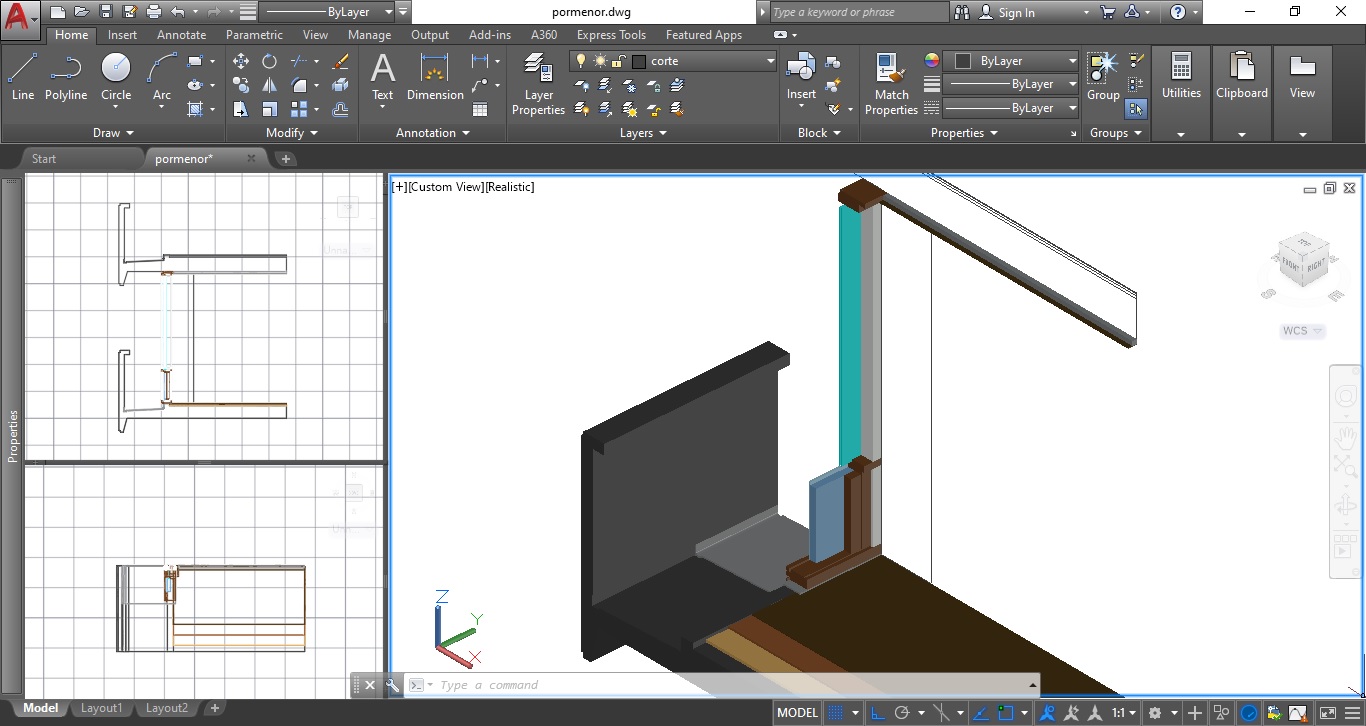1366x726 pixels.
Task: Activate the Arc tool
Action: point(161,78)
